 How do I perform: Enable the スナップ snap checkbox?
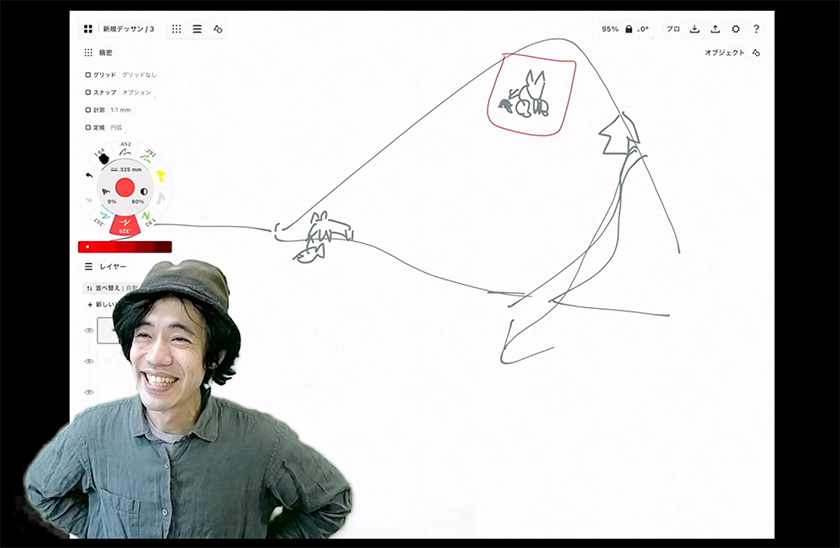(88, 92)
